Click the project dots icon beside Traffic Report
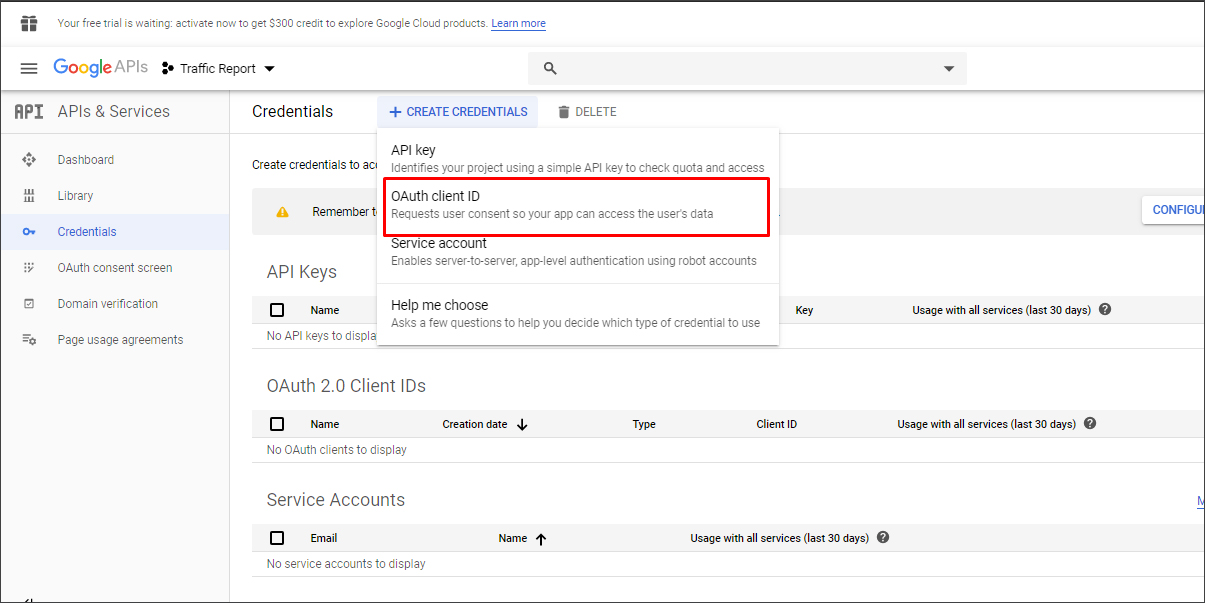 point(168,69)
